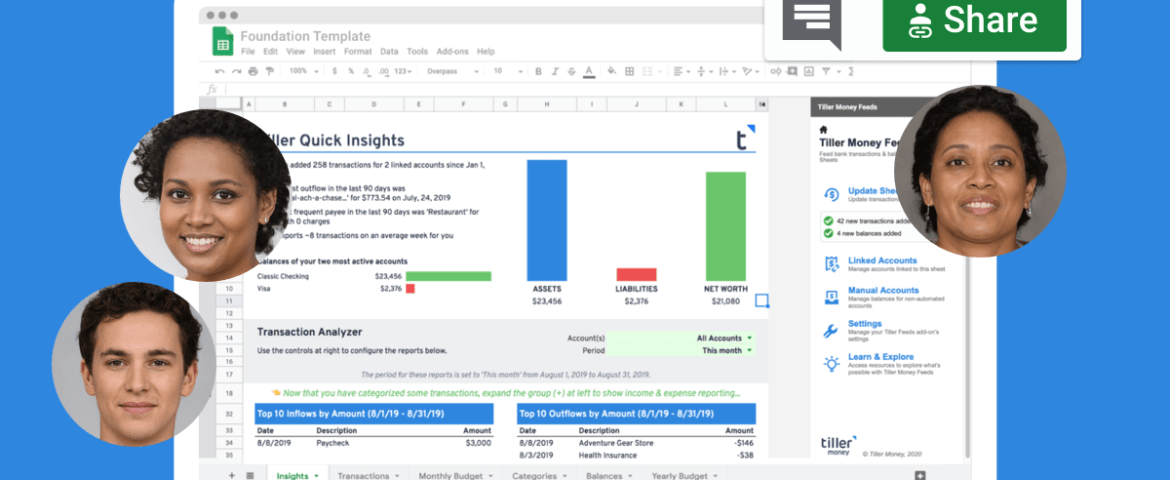
Task: Click the formula bar input
Action: click(x=597, y=90)
